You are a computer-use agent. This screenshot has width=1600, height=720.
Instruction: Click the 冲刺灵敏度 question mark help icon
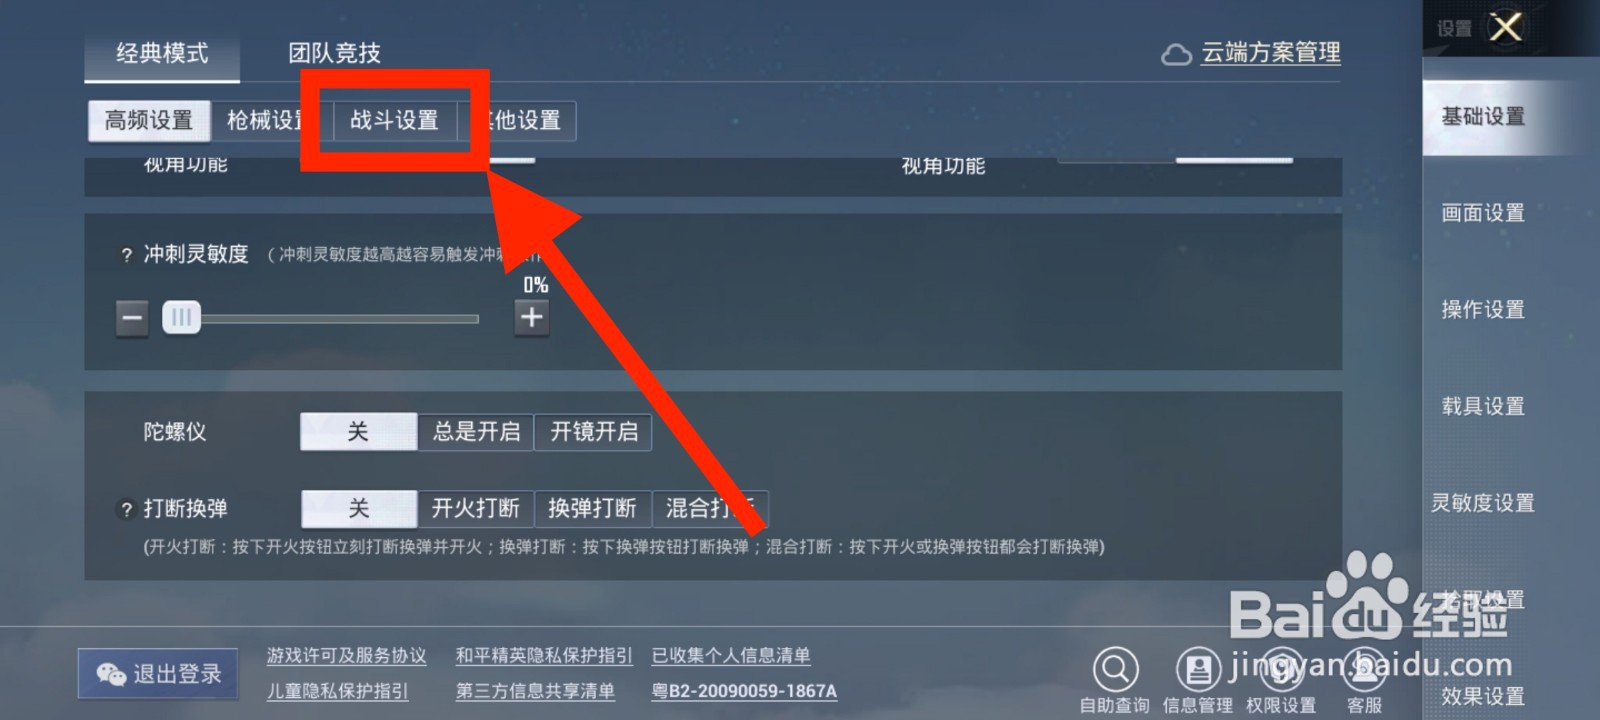point(126,255)
